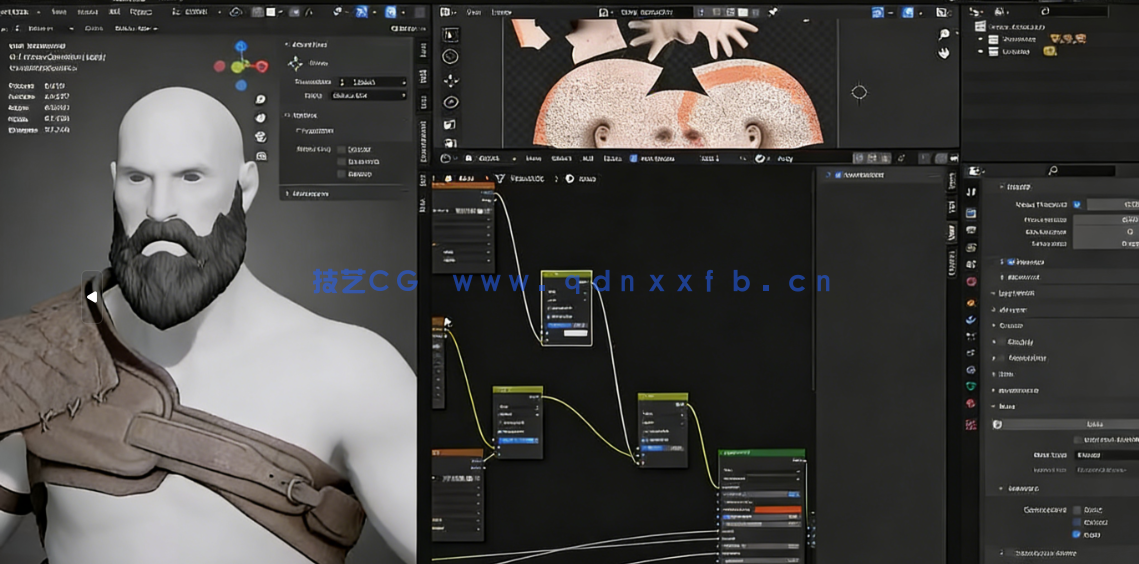This screenshot has height=564, width=1139.
Task: Open the Object Data green triangle properties tab
Action: [x=972, y=386]
